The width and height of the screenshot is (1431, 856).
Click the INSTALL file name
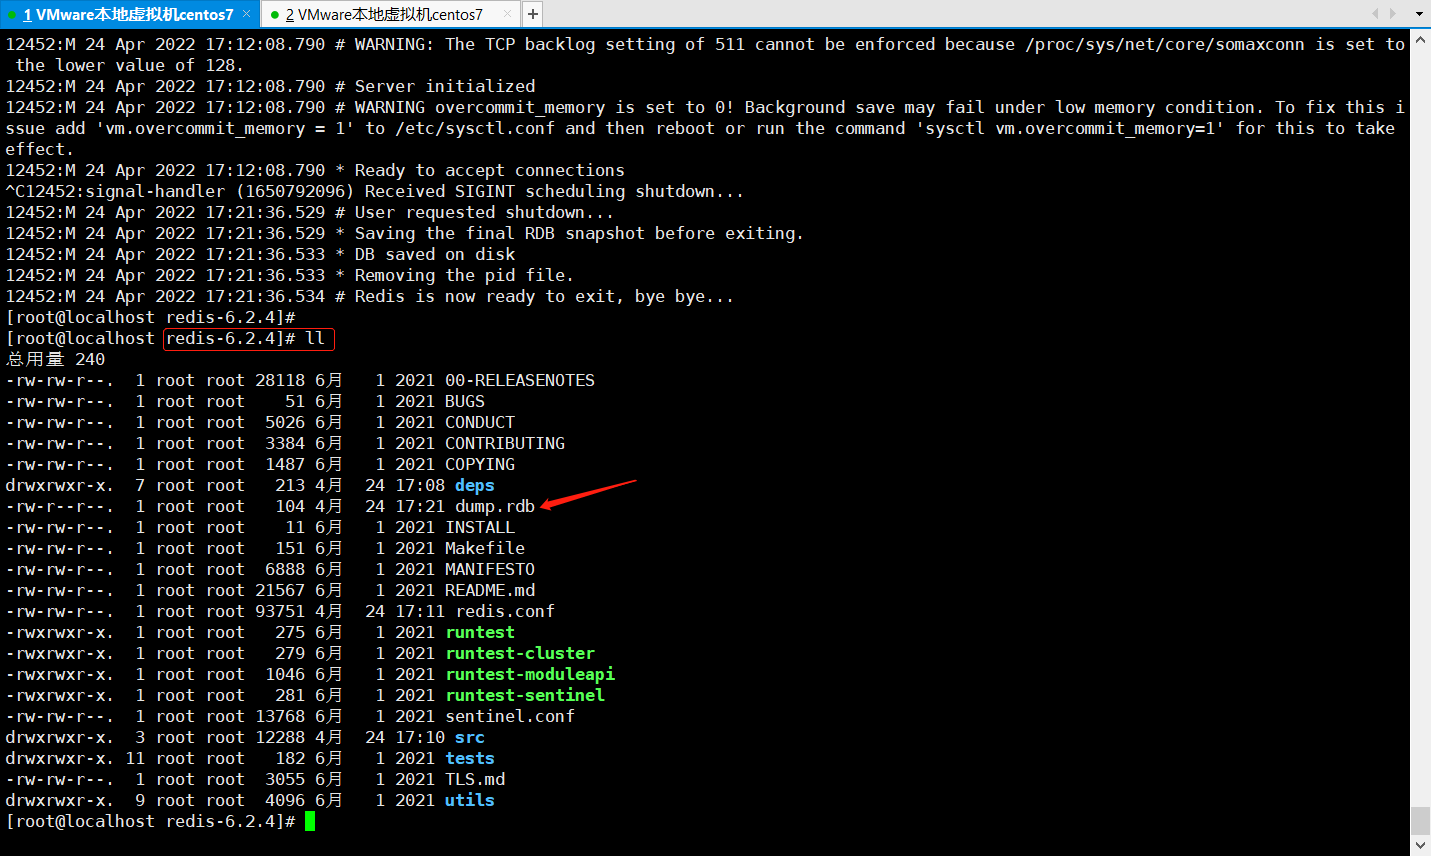coord(480,527)
